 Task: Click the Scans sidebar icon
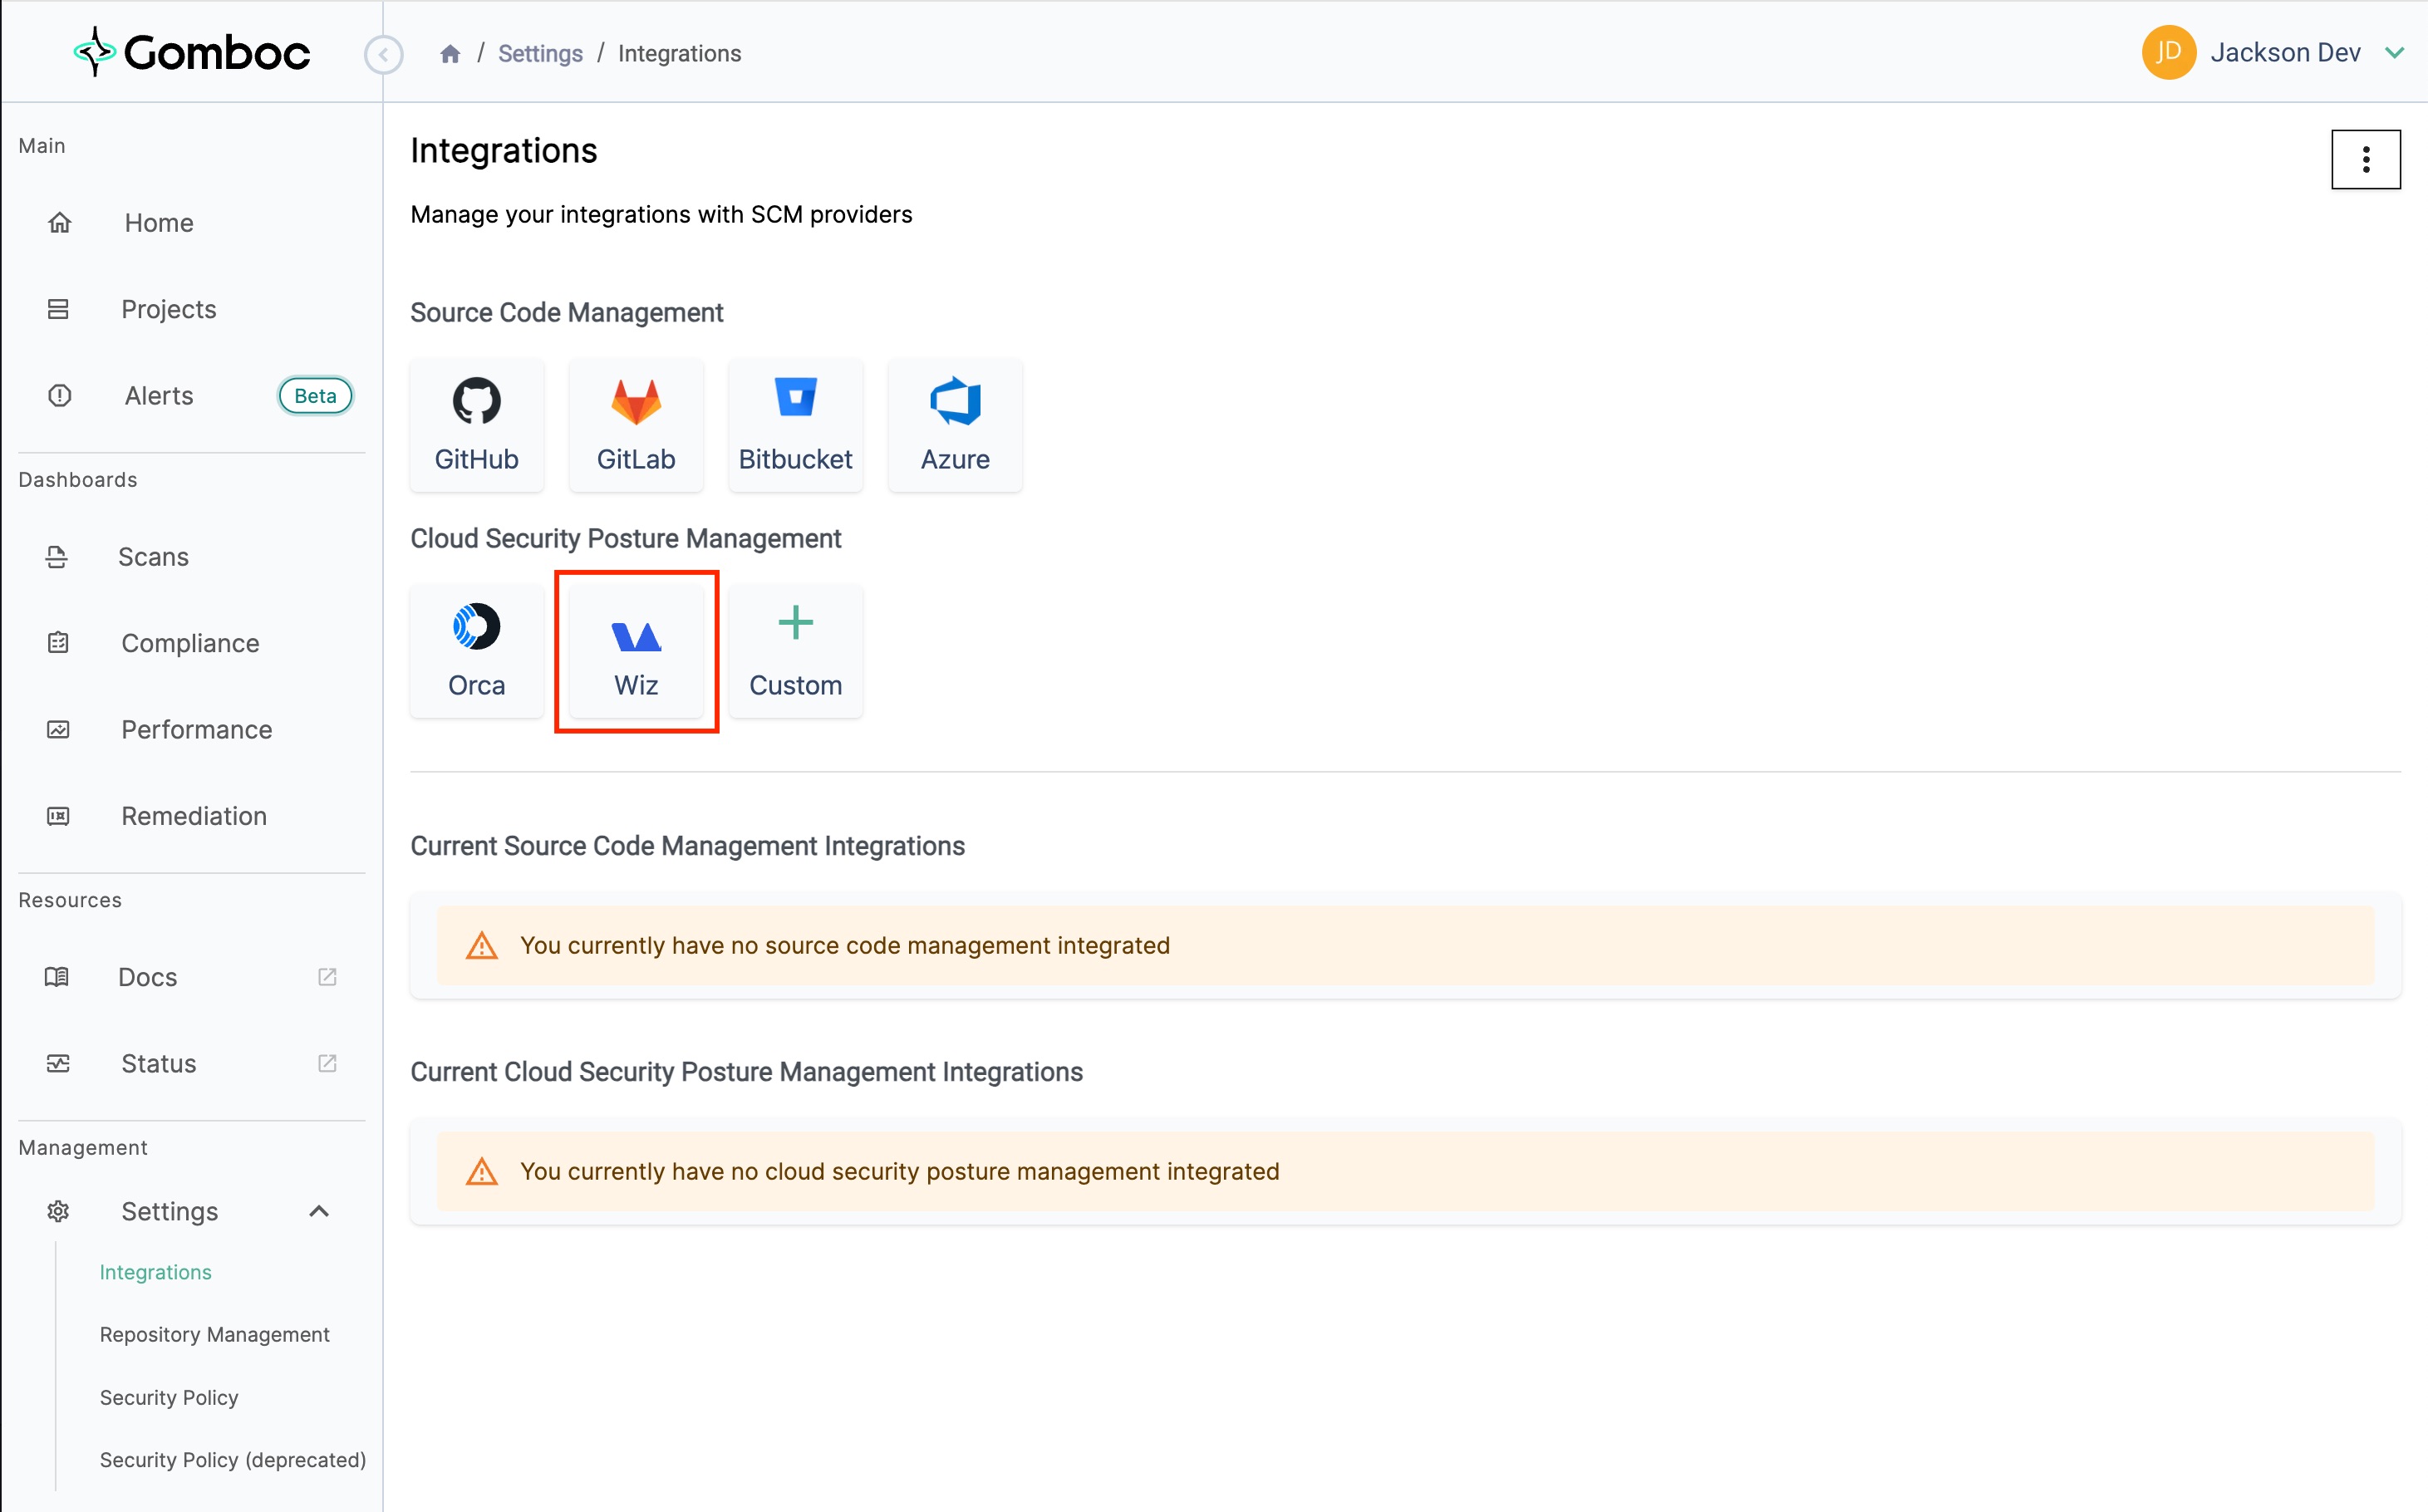pos(57,556)
